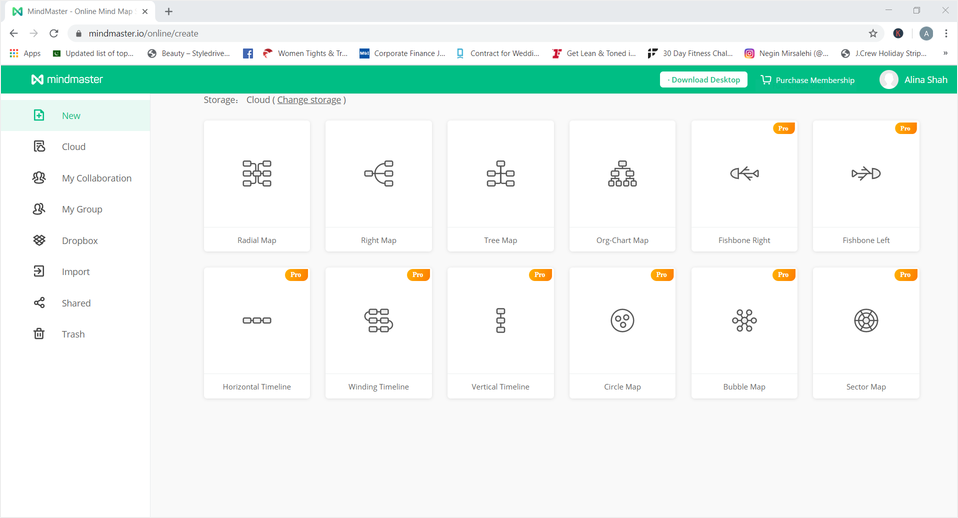Click the Dropbox sidebar item

pos(79,241)
